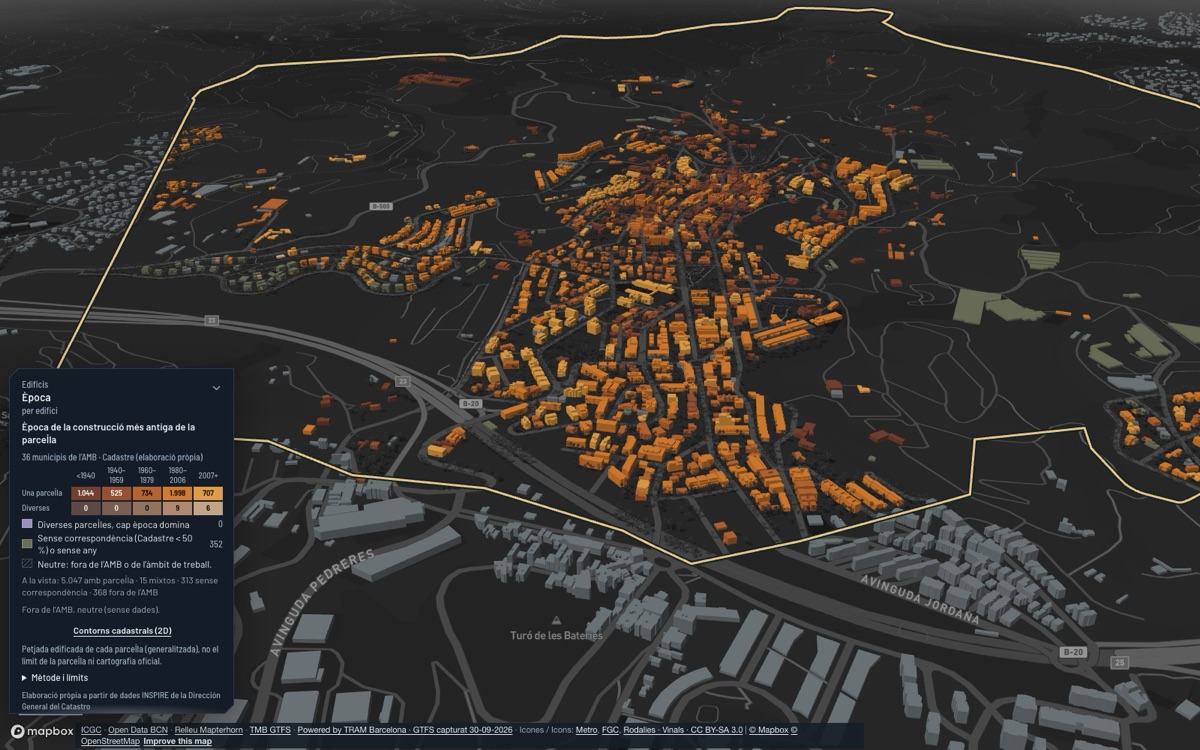The image size is (1200, 750).
Task: Open the FGC icons credit link
Action: point(611,730)
